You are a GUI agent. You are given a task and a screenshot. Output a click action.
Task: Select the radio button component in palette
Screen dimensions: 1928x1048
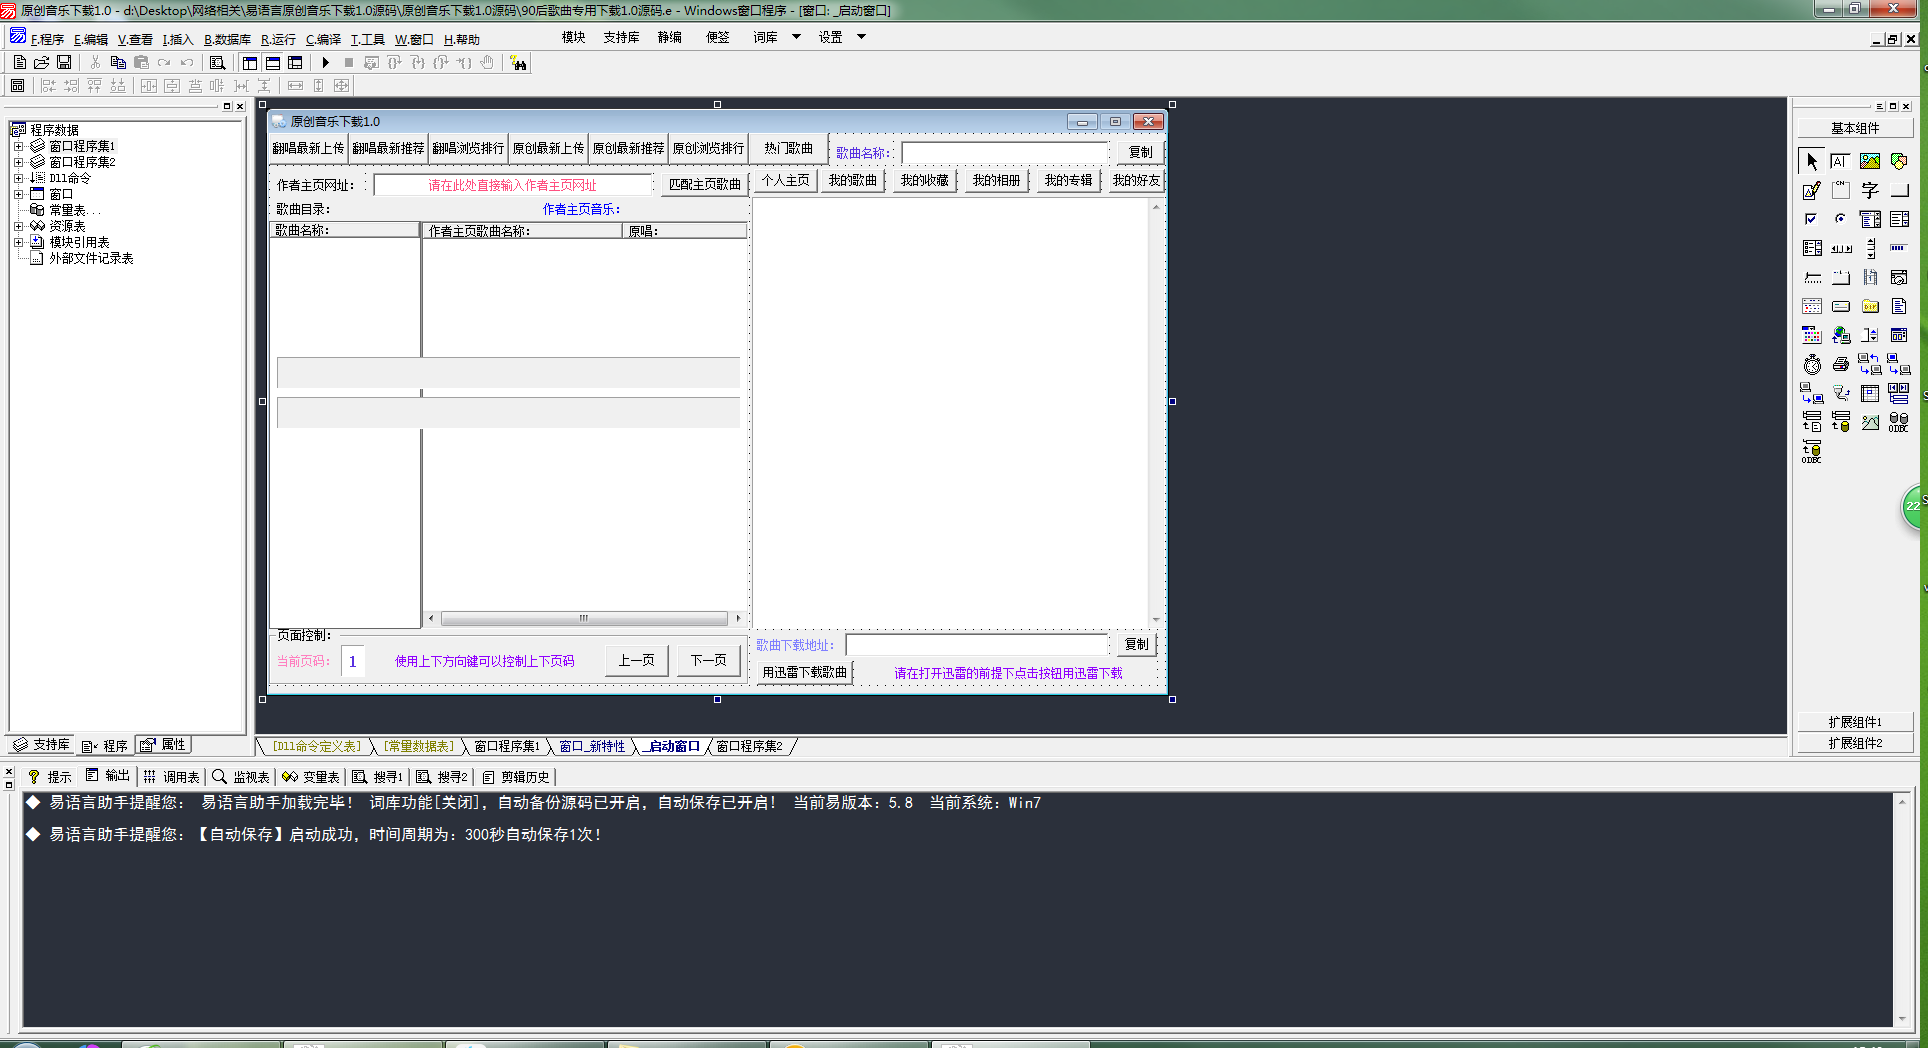[1840, 219]
